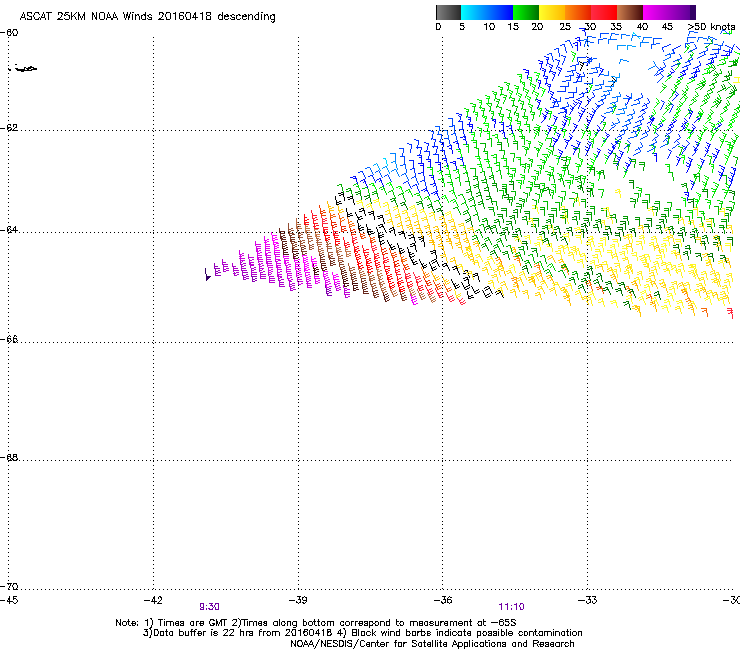Click the -62 latitude axis label
The width and height of the screenshot is (740, 650).
[x=9, y=128]
